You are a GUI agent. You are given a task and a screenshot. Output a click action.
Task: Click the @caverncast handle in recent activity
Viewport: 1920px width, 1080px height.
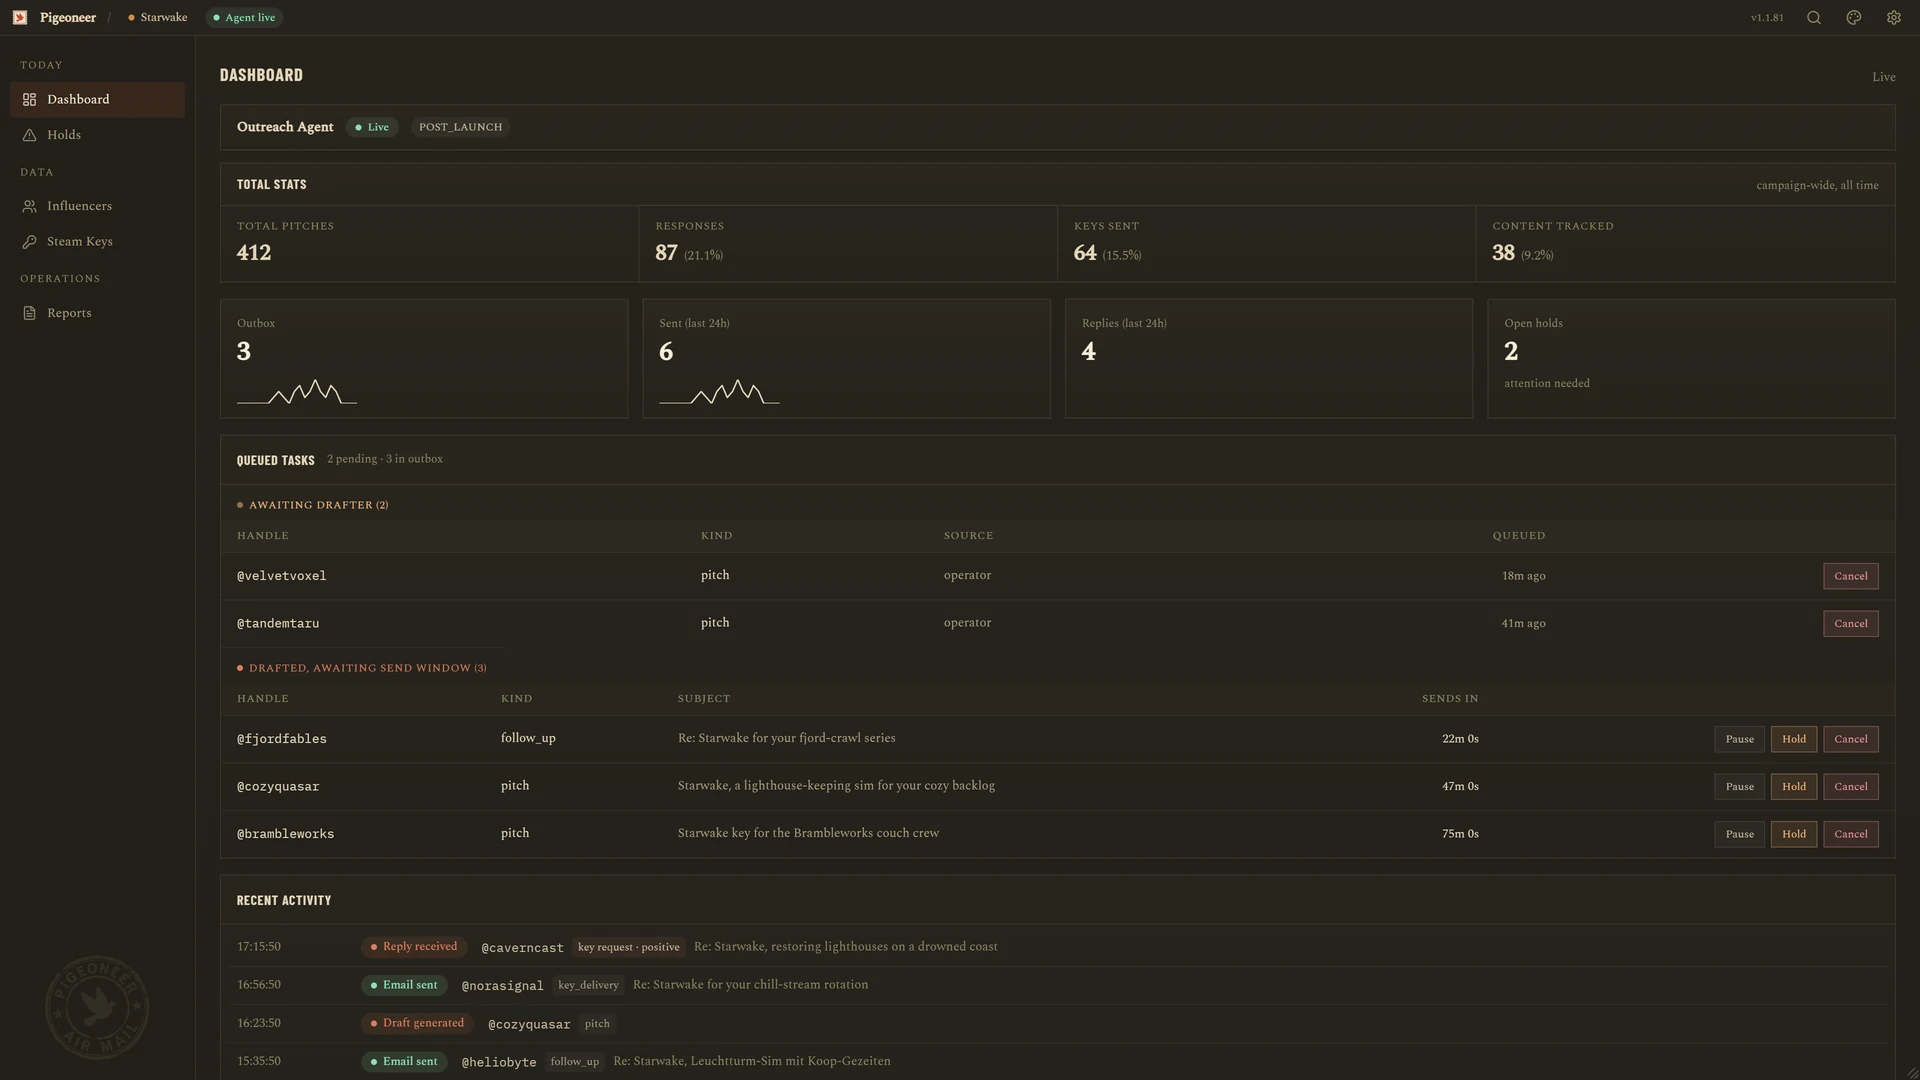pyautogui.click(x=522, y=948)
